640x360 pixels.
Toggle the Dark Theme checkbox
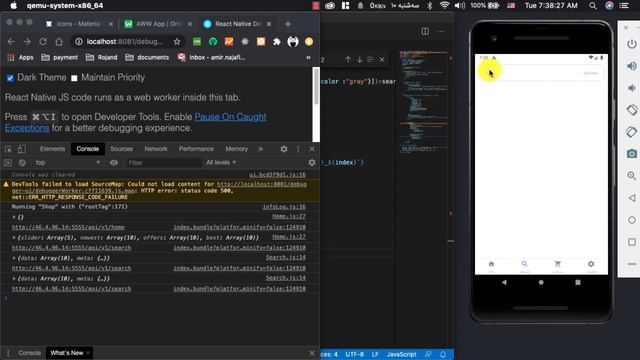pos(10,78)
